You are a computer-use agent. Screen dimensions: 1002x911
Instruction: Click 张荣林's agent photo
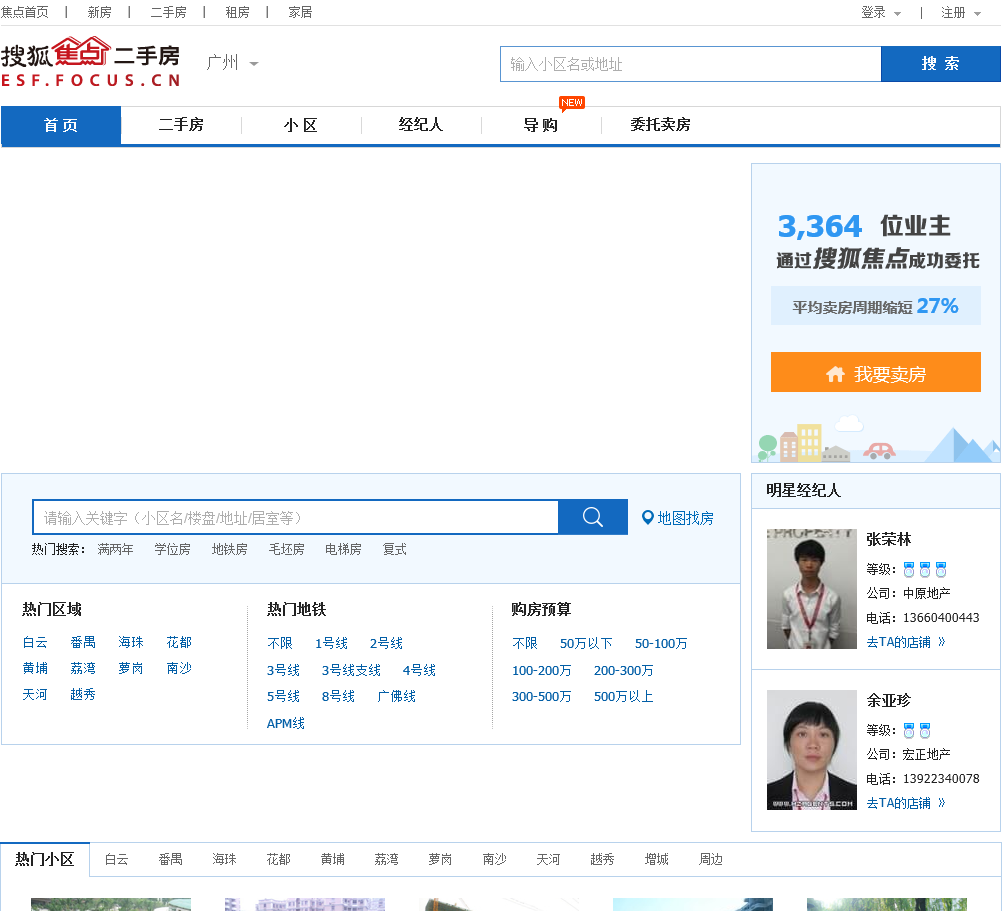point(812,589)
